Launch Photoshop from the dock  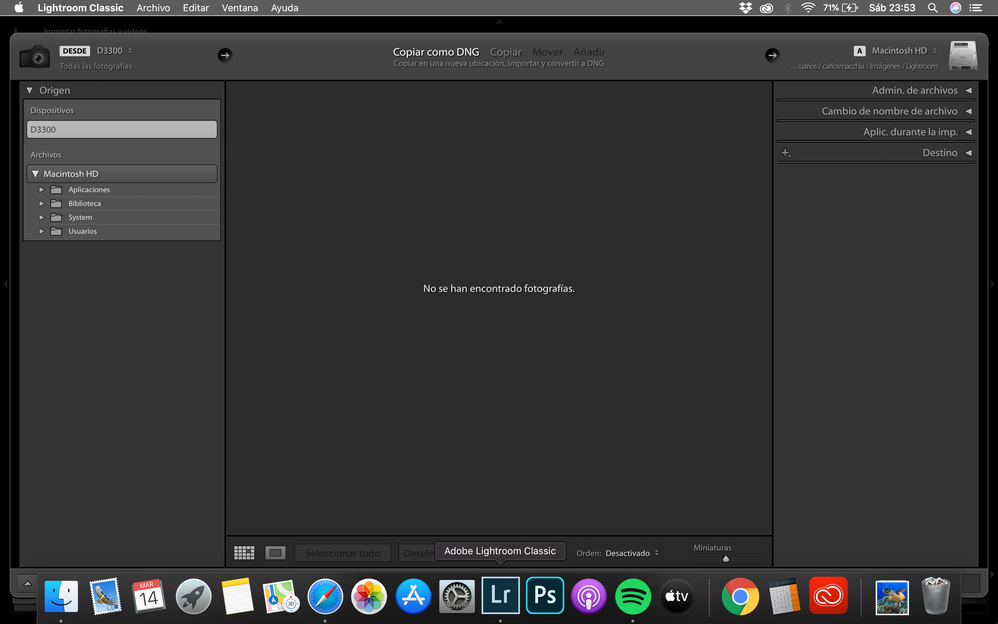coord(545,595)
